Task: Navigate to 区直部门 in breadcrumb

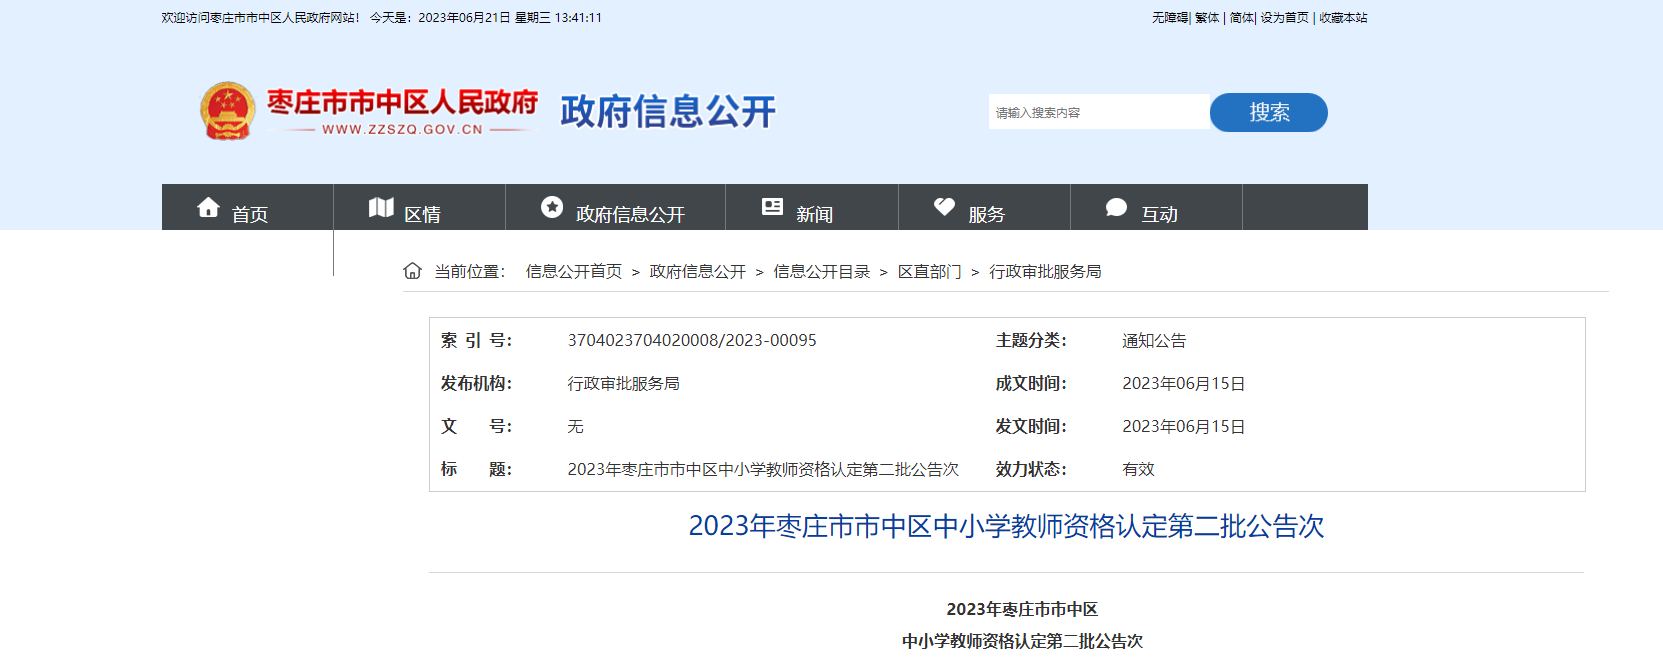Action: tap(929, 272)
